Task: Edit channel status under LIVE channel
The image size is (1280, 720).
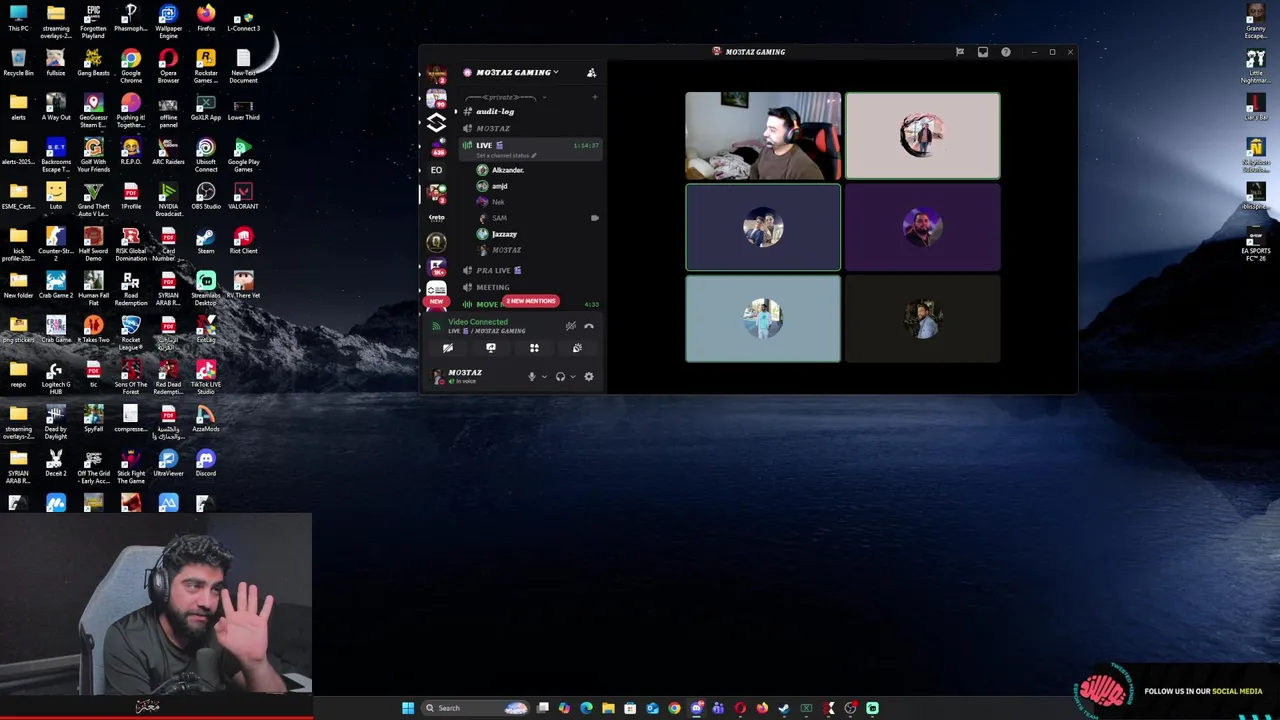Action: coord(506,156)
